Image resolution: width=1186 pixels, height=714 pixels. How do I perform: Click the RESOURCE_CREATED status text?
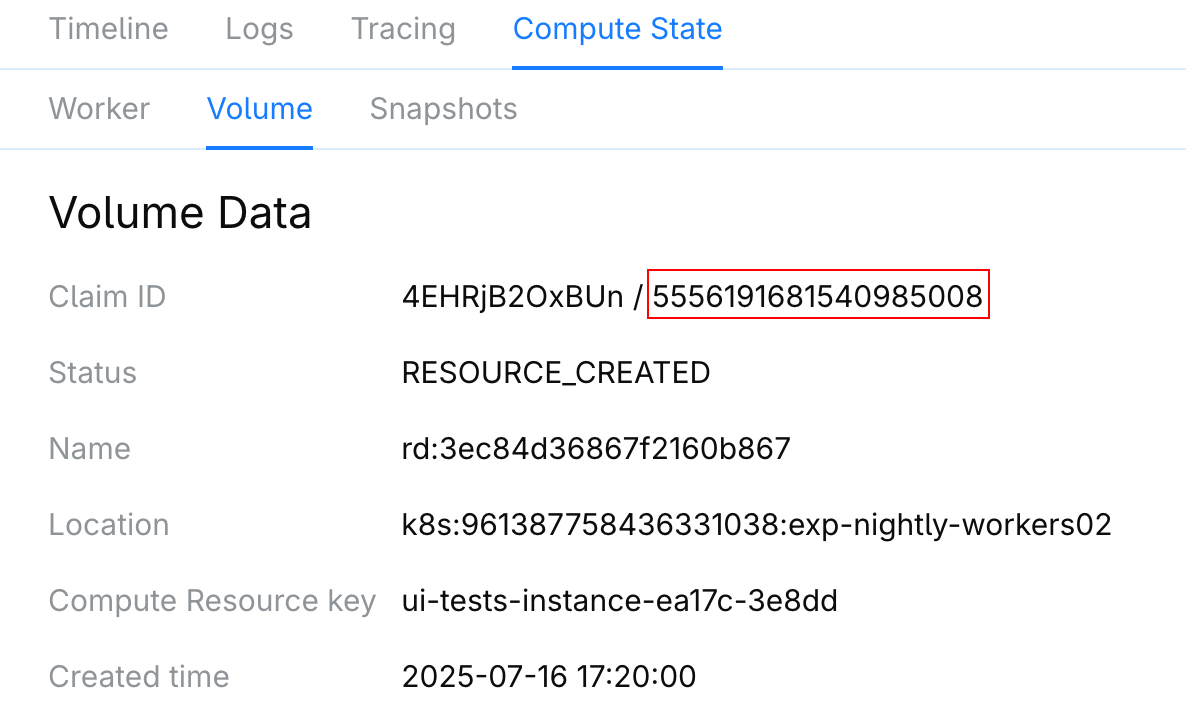pyautogui.click(x=556, y=372)
